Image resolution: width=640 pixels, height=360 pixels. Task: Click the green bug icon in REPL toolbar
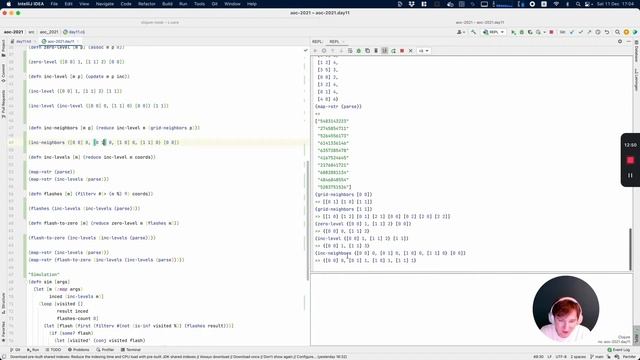click(359, 51)
